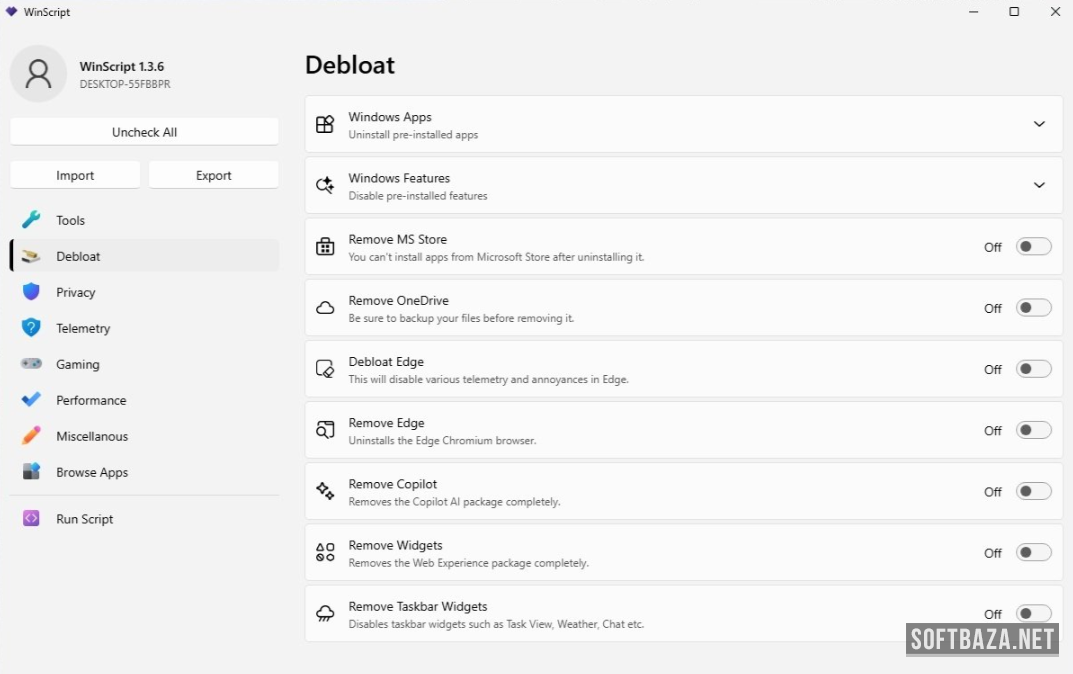
Task: Click the Tools wrench icon in sidebar
Action: [31, 220]
